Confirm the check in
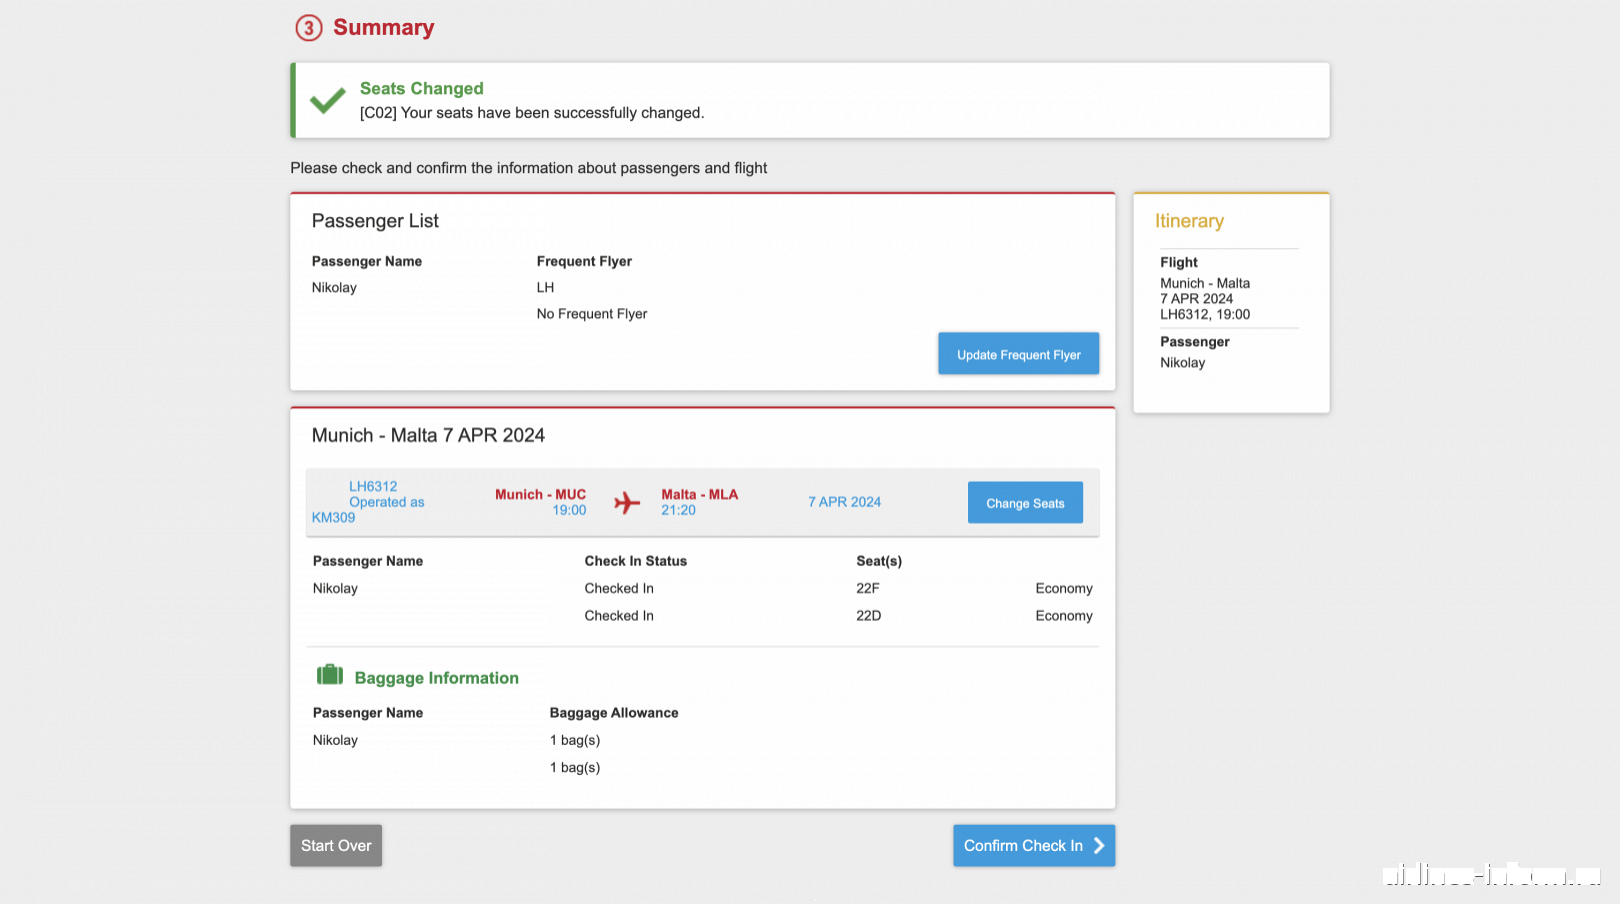Image resolution: width=1620 pixels, height=904 pixels. tap(1034, 846)
